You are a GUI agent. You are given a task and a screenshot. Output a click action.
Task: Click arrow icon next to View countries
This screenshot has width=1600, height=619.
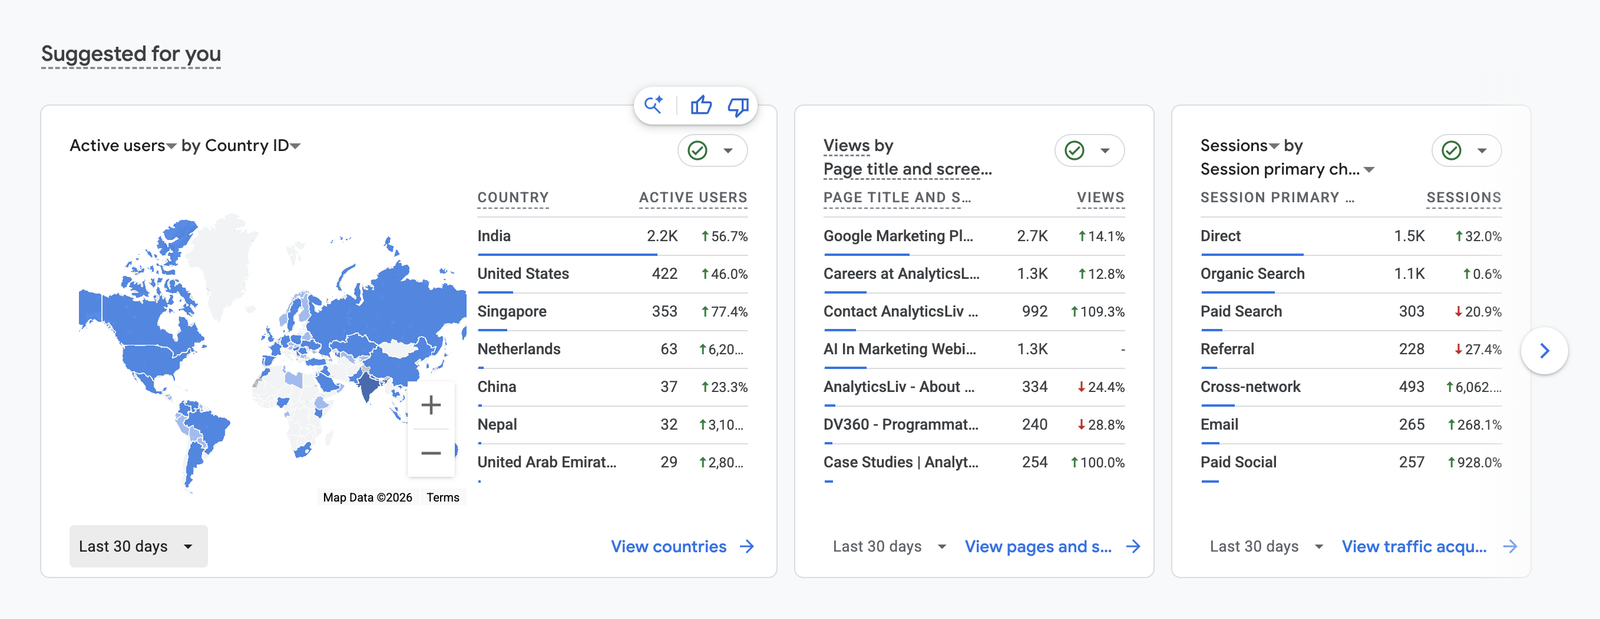[747, 546]
